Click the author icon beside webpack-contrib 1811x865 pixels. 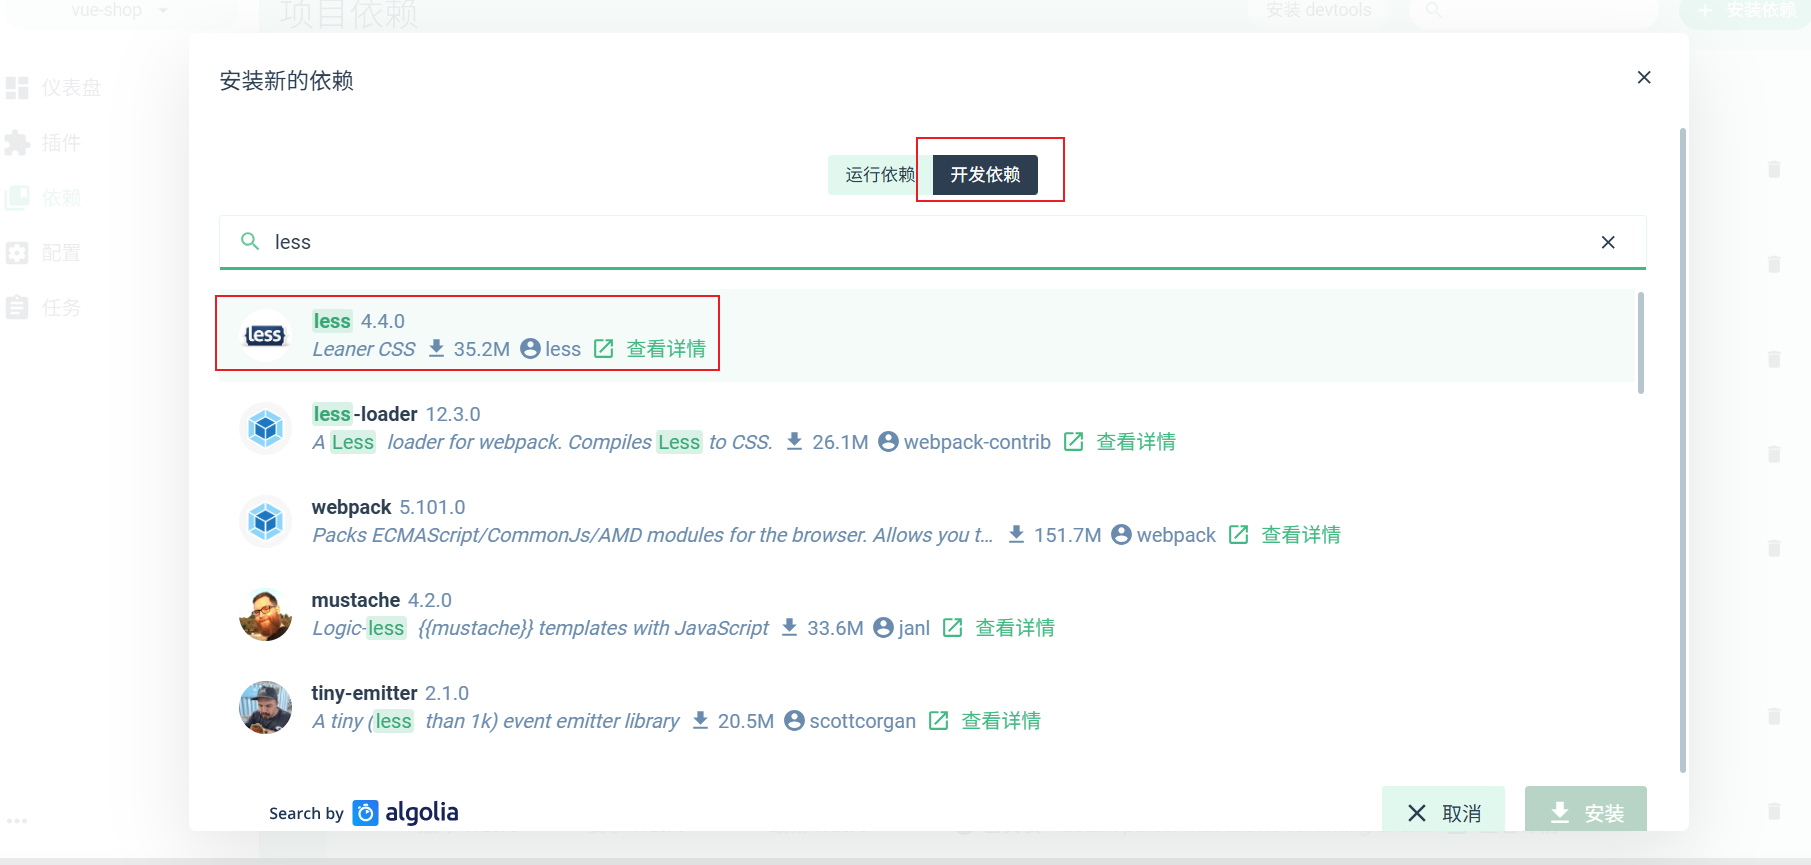pos(888,441)
